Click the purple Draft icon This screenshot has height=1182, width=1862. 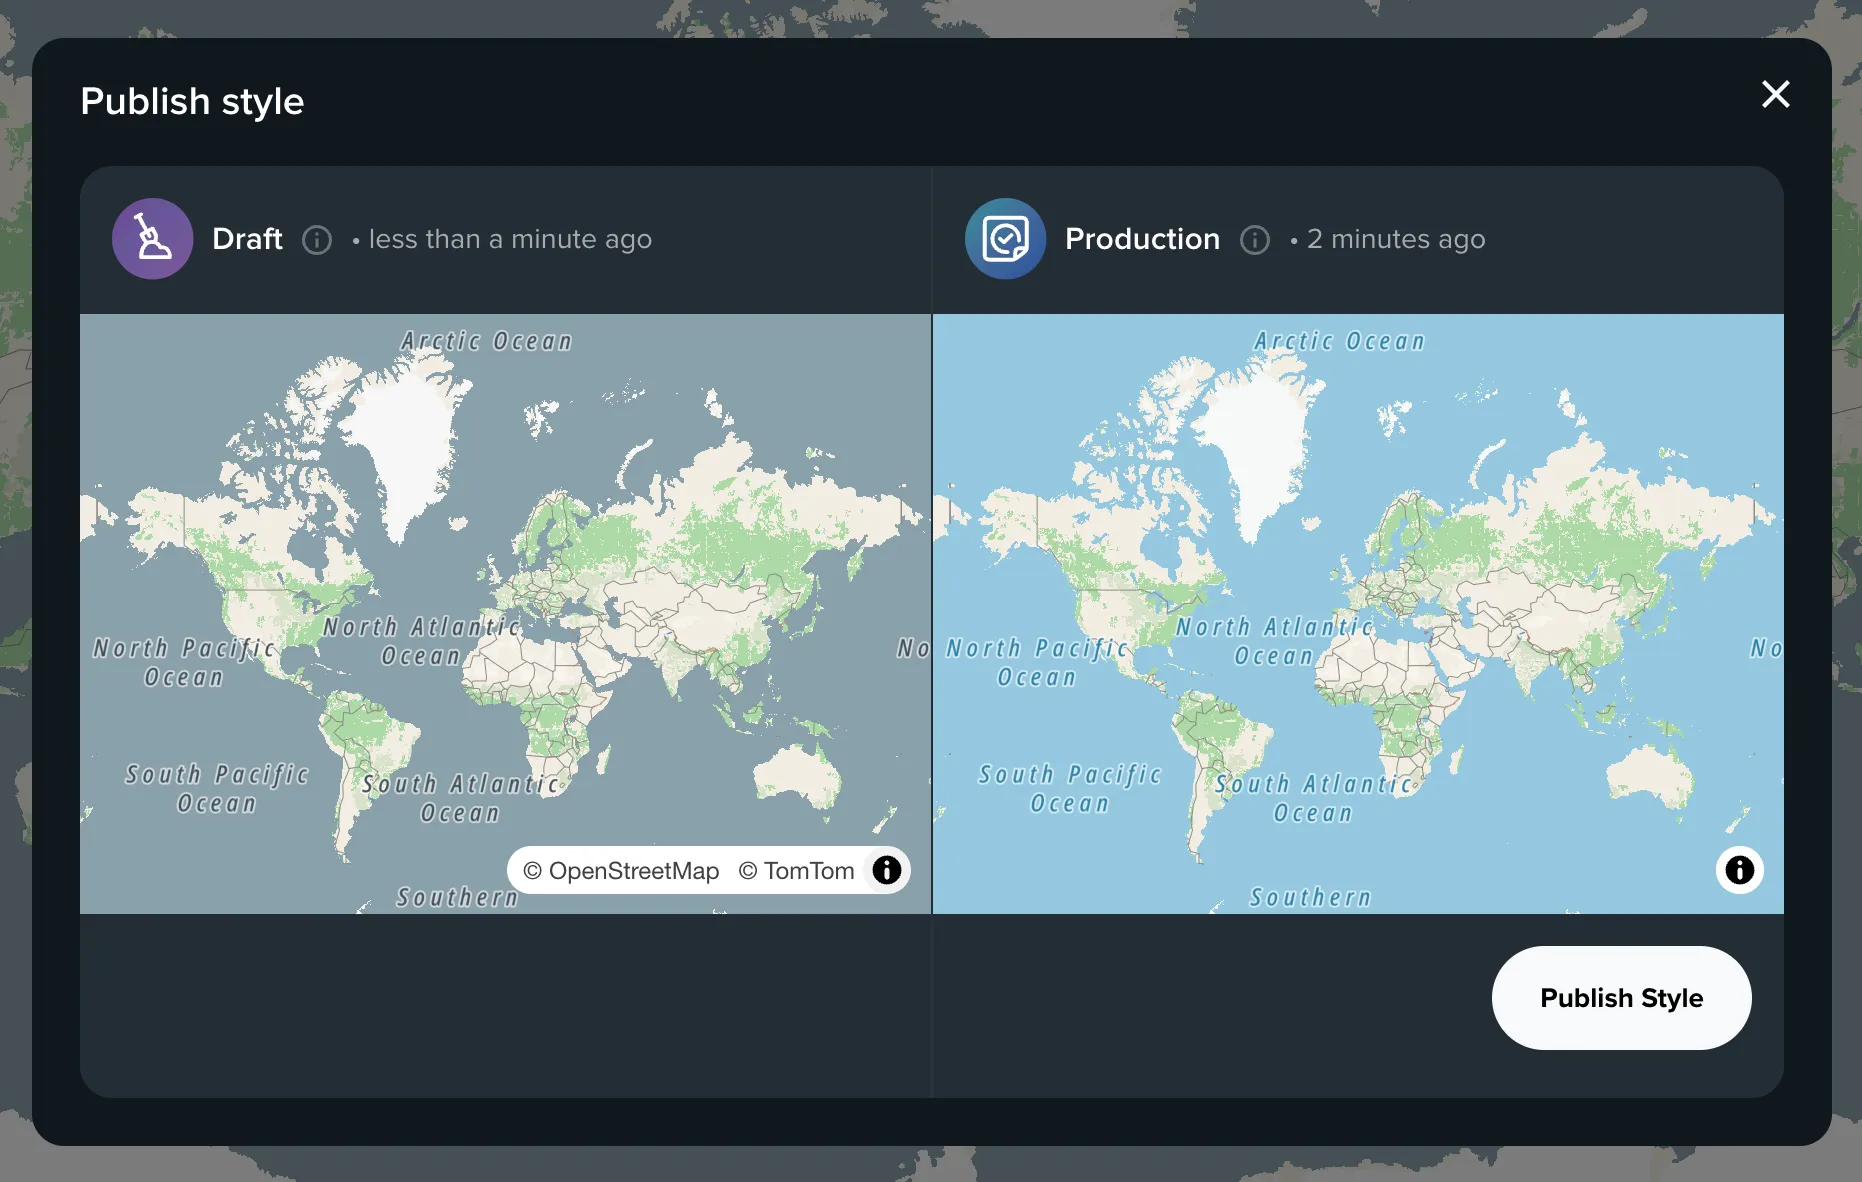pos(152,239)
